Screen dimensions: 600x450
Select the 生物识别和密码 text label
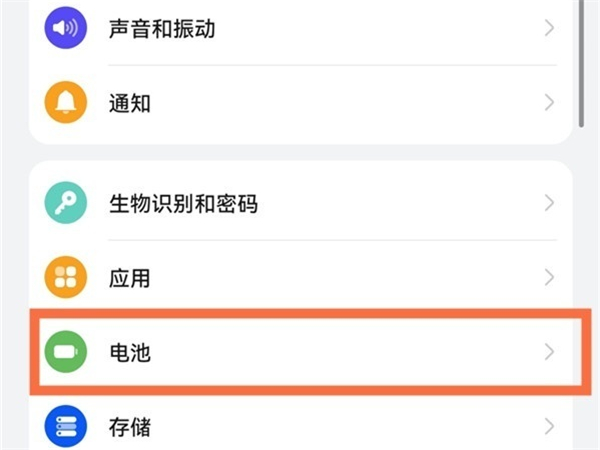pyautogui.click(x=183, y=204)
